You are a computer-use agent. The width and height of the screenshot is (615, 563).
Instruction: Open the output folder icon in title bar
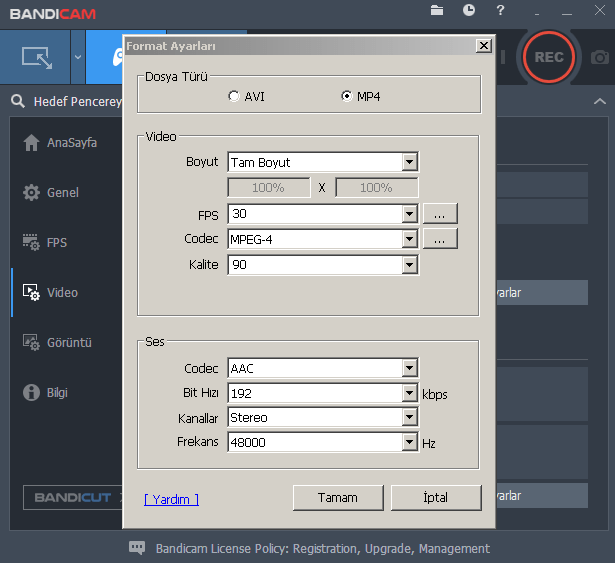[437, 10]
